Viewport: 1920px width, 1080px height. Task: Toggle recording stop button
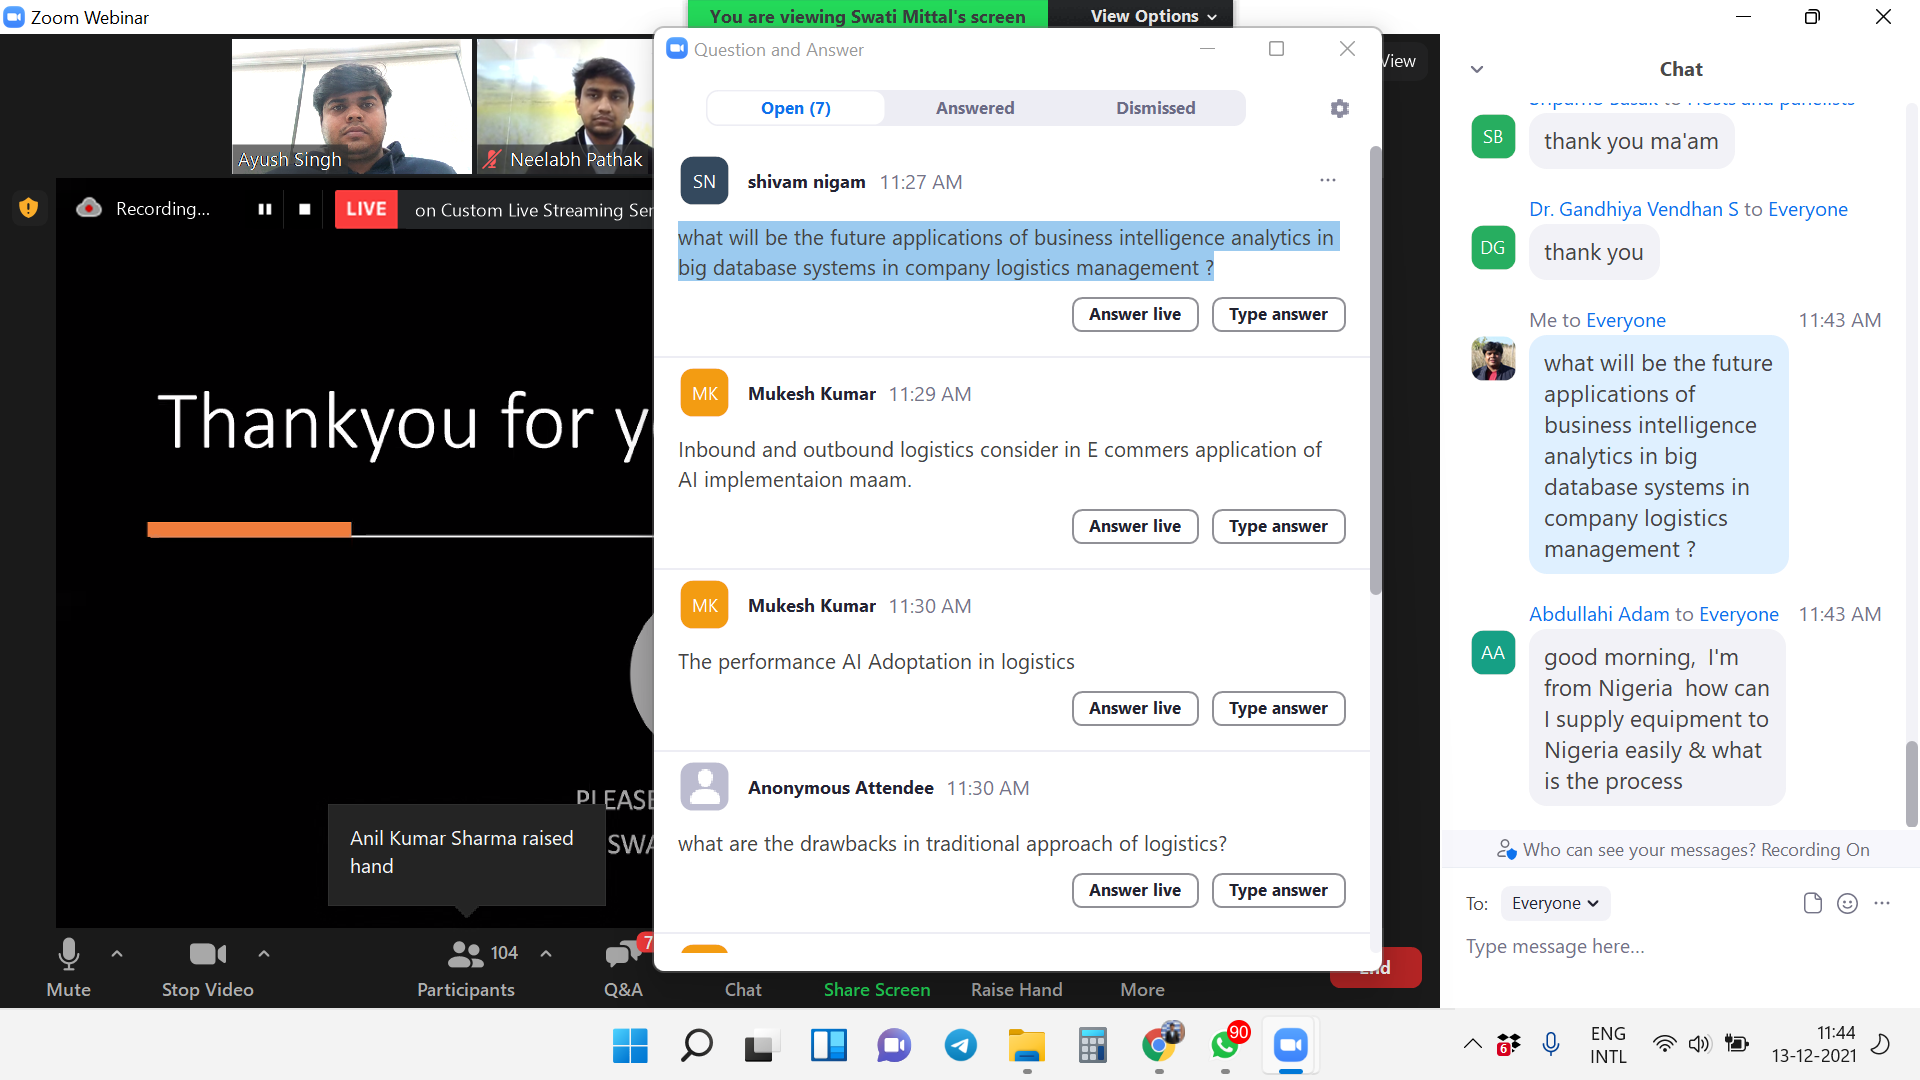pos(305,208)
